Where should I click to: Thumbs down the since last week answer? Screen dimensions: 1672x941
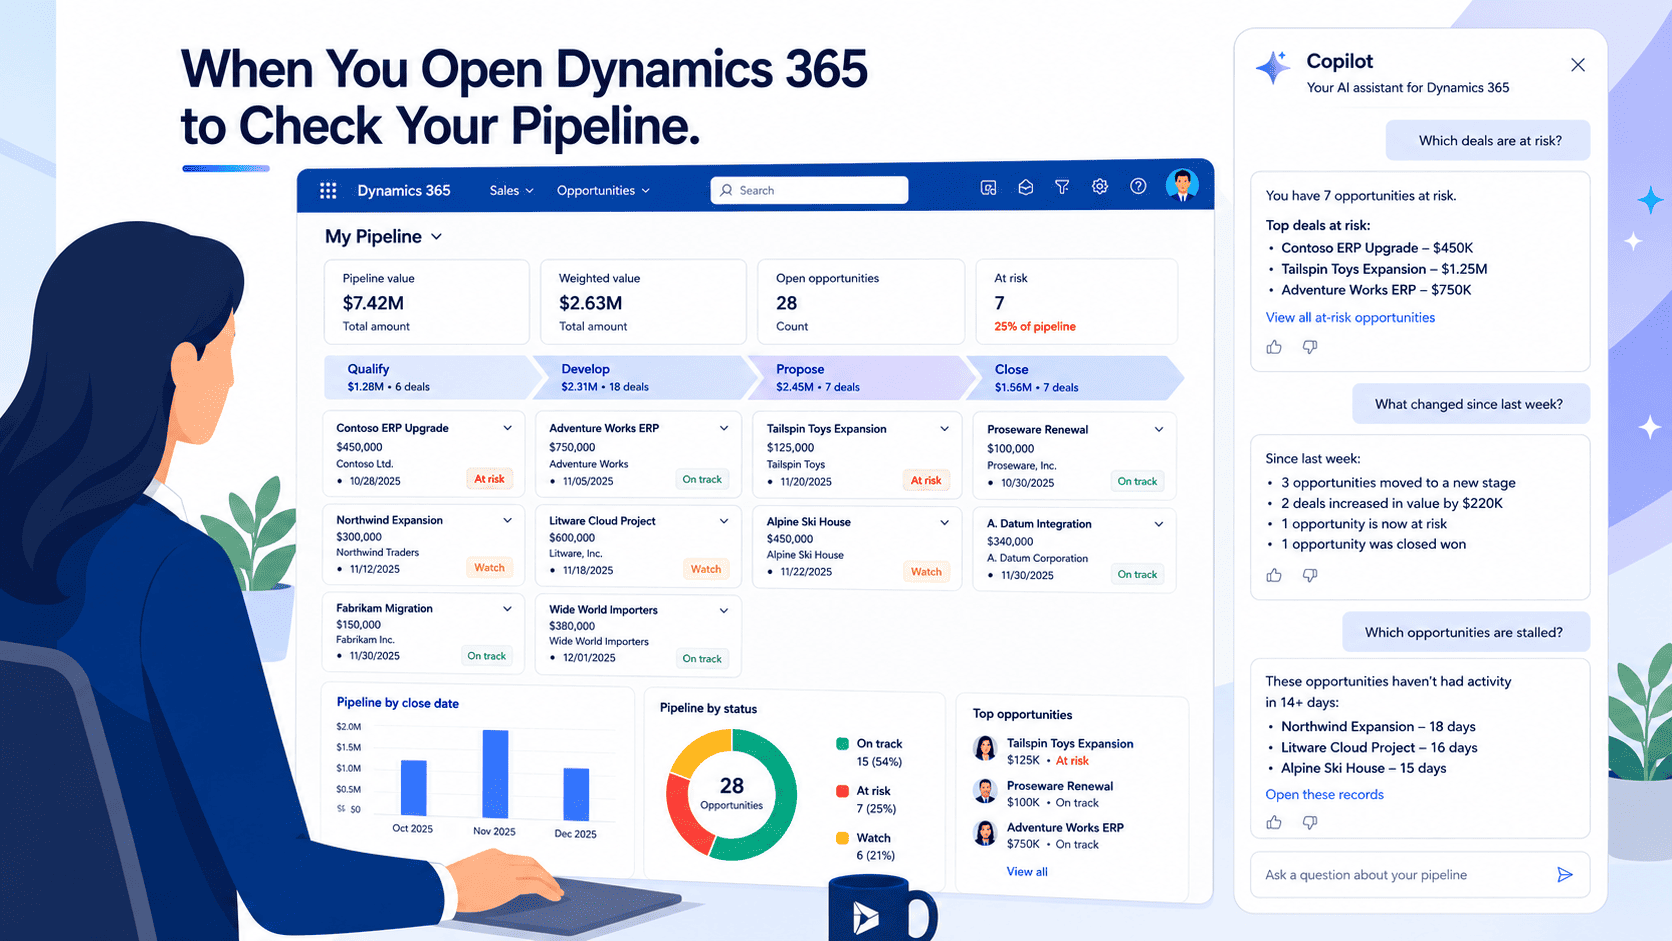[1310, 575]
